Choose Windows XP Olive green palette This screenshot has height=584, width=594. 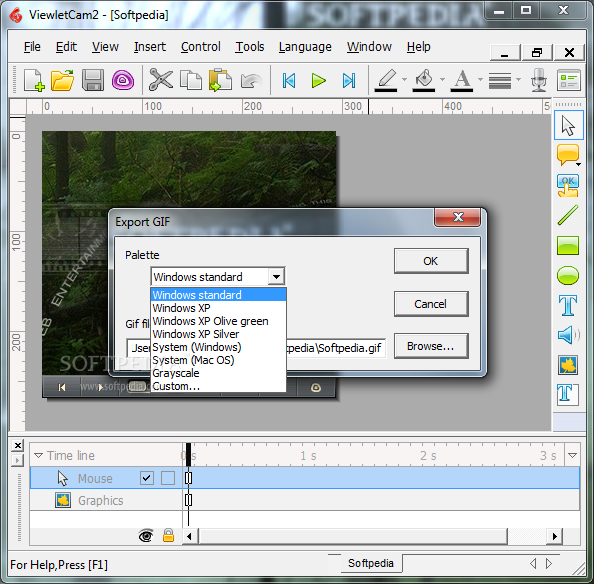[x=218, y=321]
